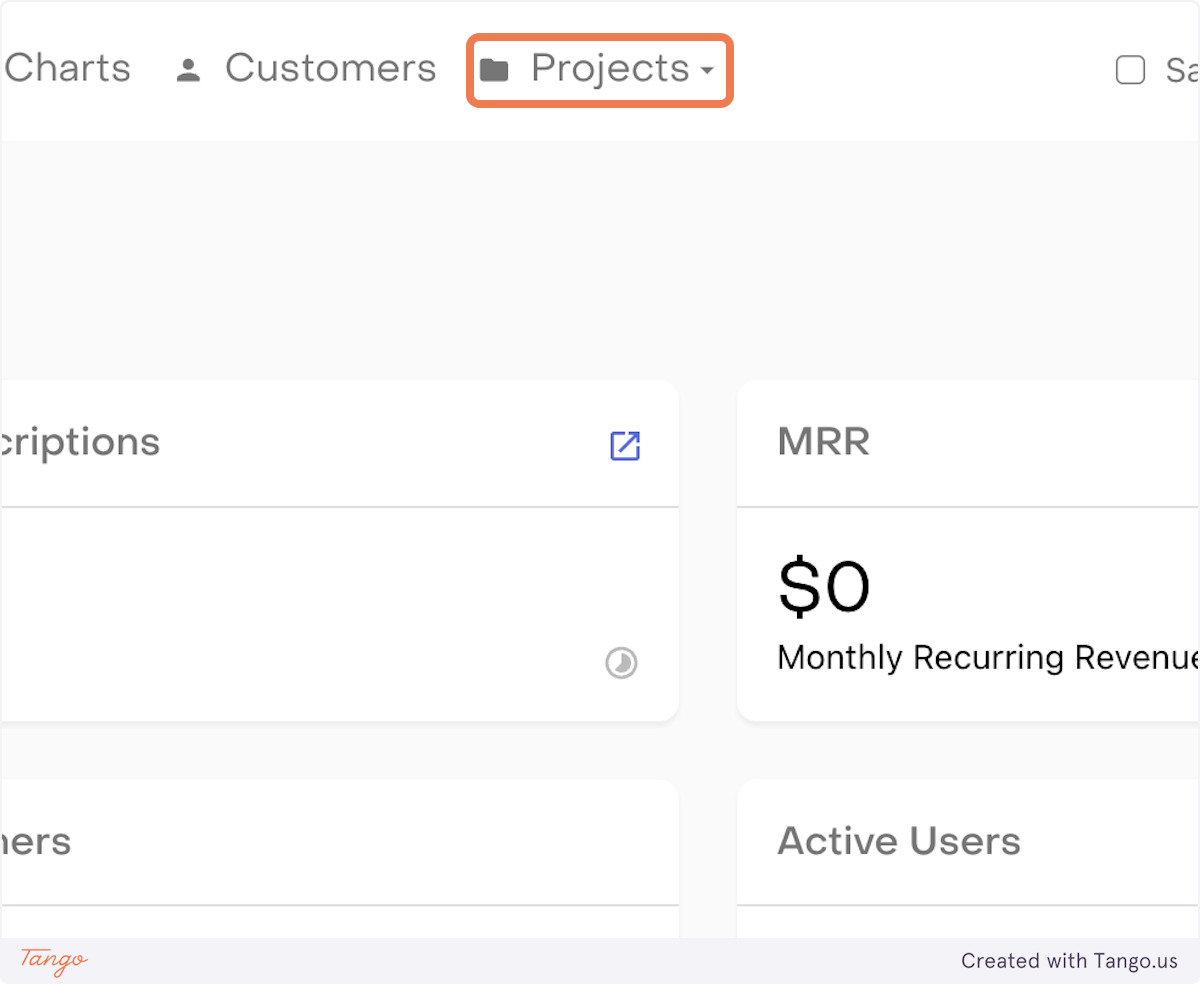
Task: Follow the Created with Tango.us link
Action: pyautogui.click(x=1069, y=961)
